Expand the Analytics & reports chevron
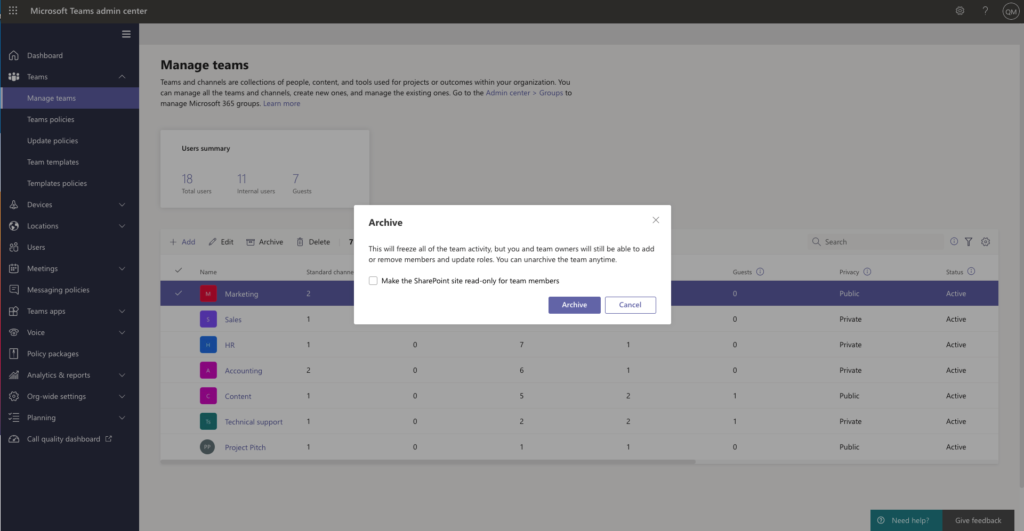The height and width of the screenshot is (531, 1024). [122, 376]
